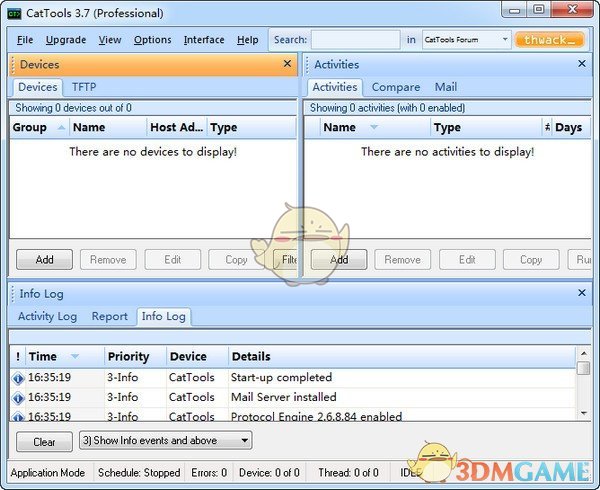Image resolution: width=600 pixels, height=490 pixels.
Task: Click Copy in the Activities panel
Action: 531,260
